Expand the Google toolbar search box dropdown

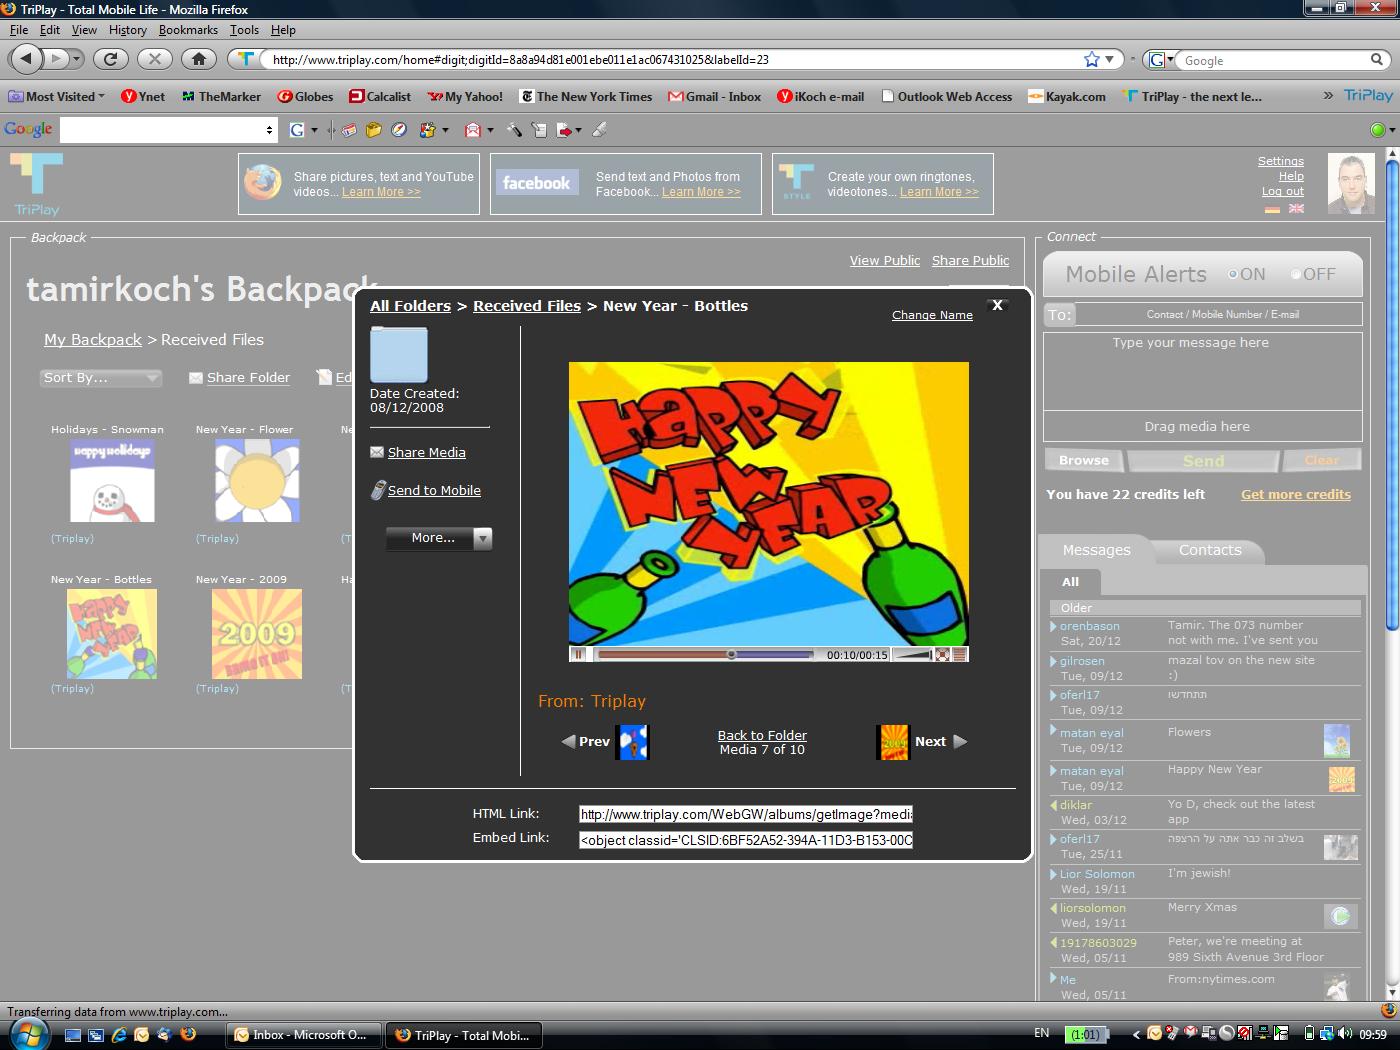pyautogui.click(x=269, y=130)
